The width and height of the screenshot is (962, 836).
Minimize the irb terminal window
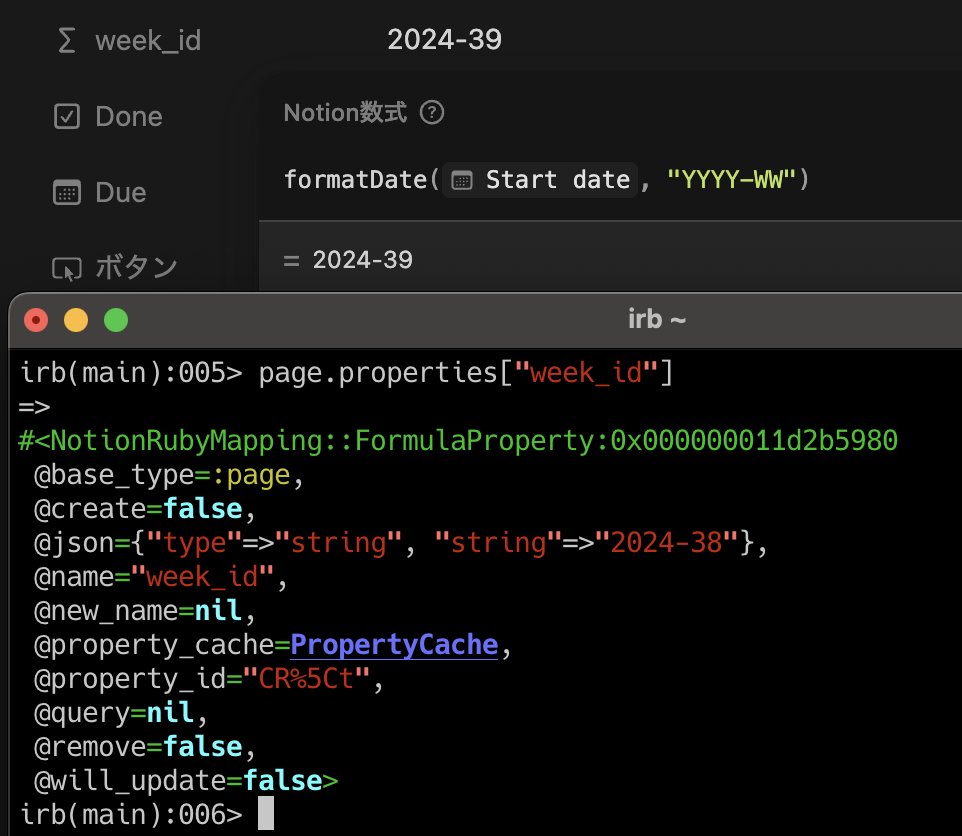tap(76, 320)
